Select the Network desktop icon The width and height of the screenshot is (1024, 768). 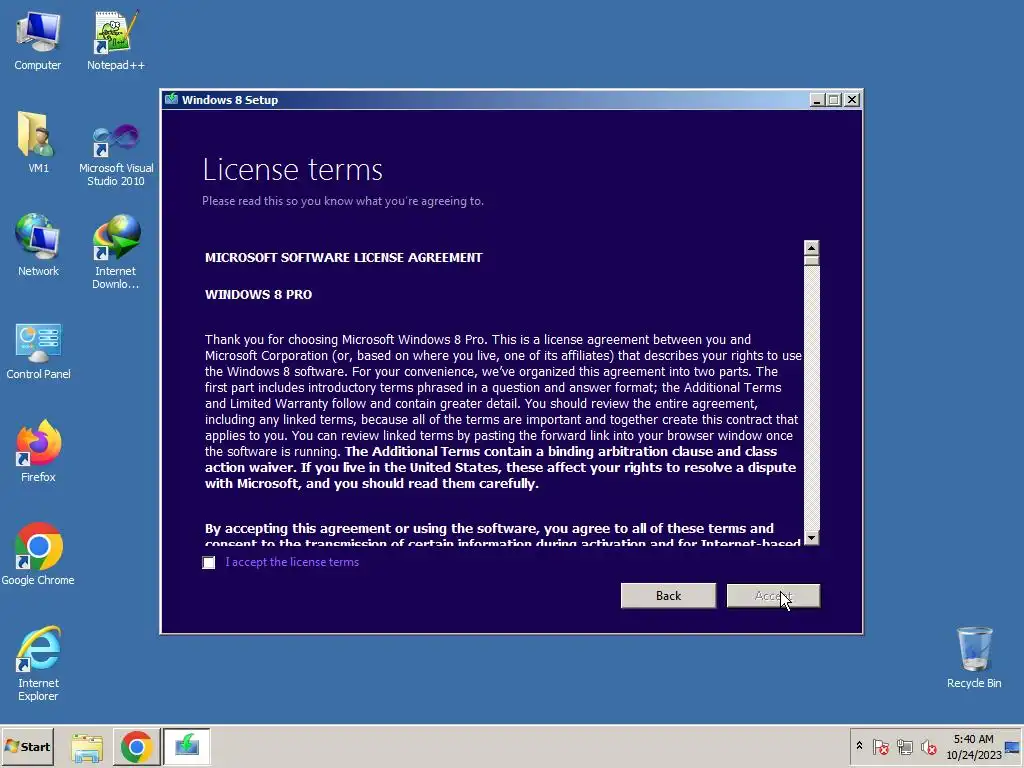(x=38, y=246)
